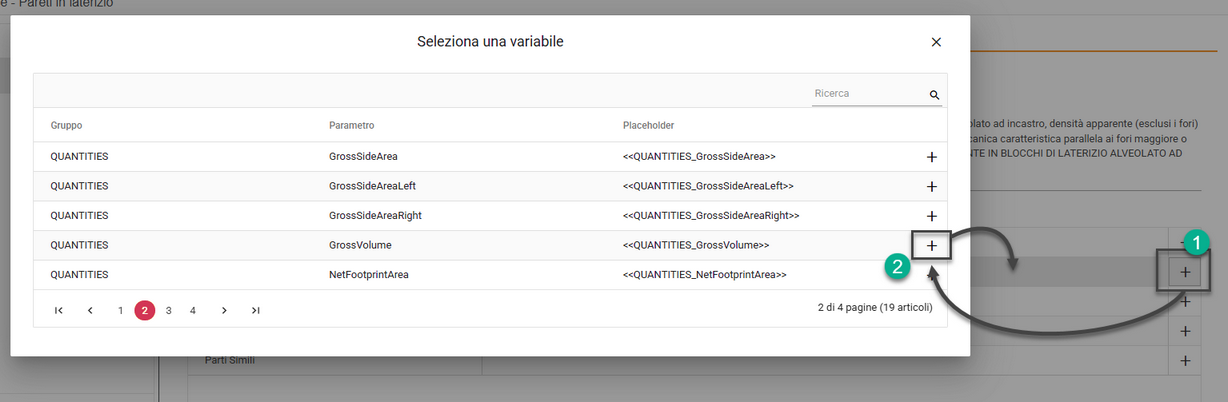Jump to last page of variables
1228x402 pixels.
point(256,310)
